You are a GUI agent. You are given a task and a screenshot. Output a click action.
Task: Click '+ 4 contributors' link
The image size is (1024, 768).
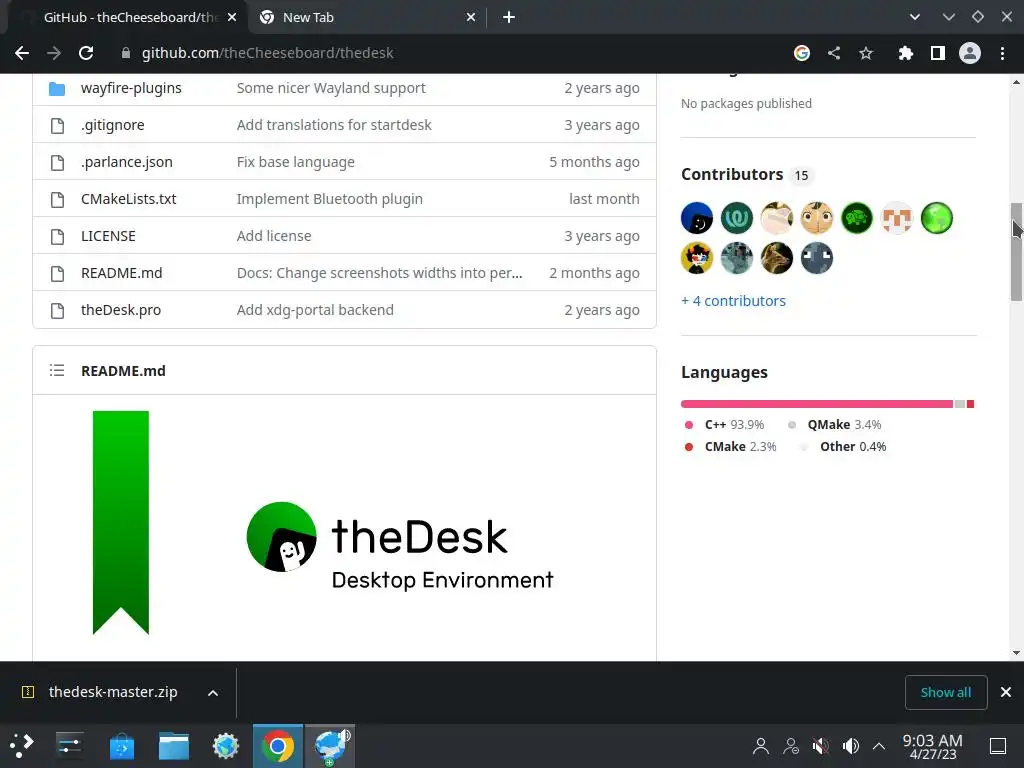733,301
